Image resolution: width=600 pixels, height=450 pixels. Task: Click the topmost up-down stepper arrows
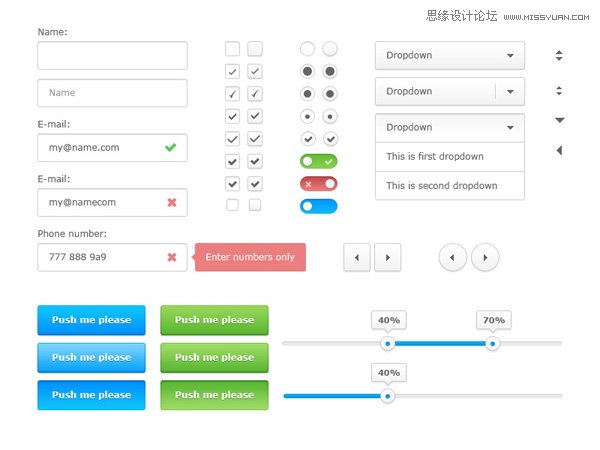(x=559, y=55)
